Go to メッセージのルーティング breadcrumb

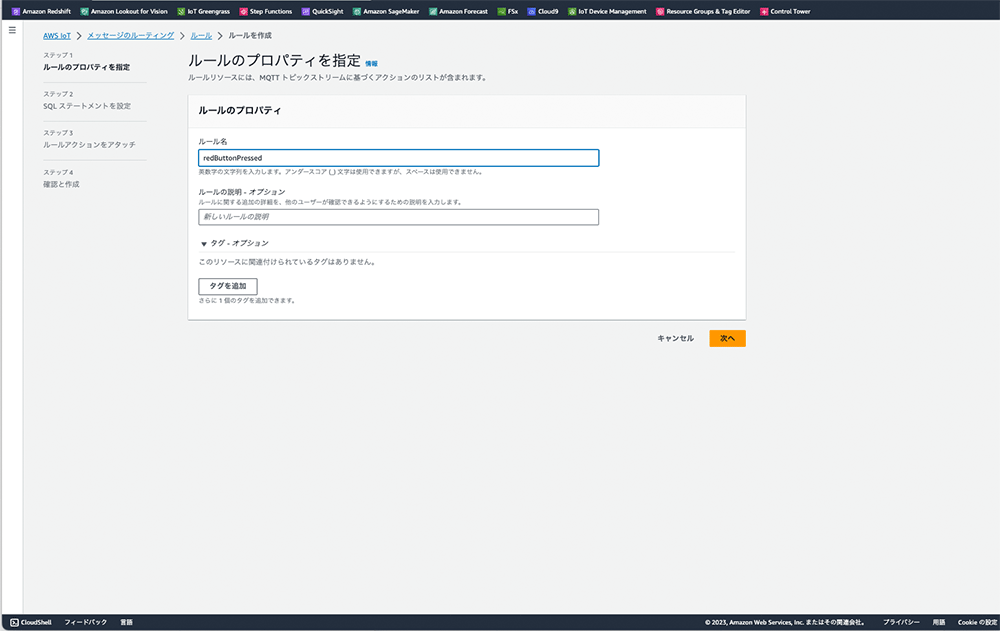coord(130,36)
